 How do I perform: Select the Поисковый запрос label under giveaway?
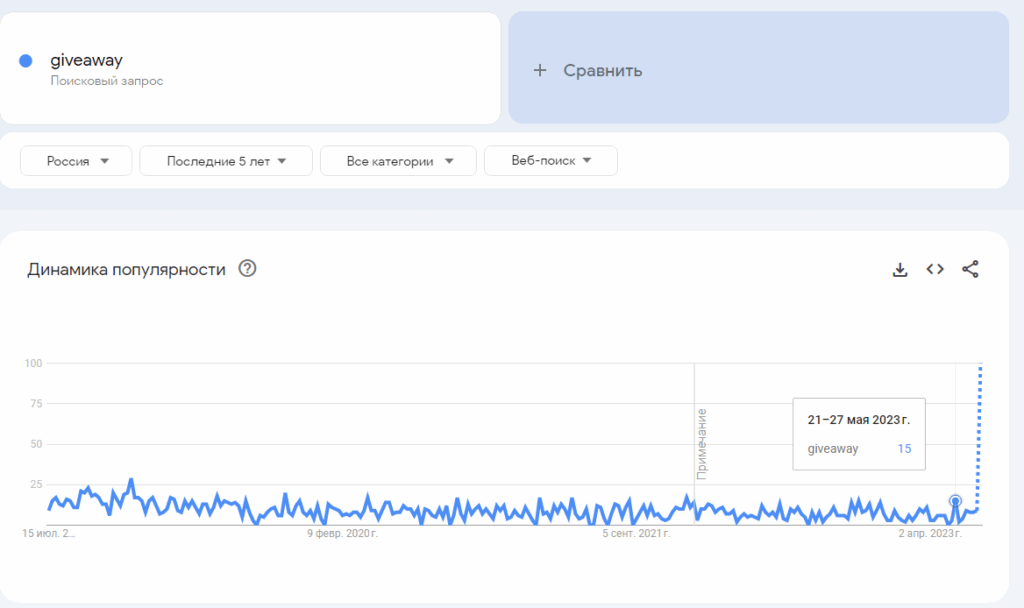coord(106,81)
